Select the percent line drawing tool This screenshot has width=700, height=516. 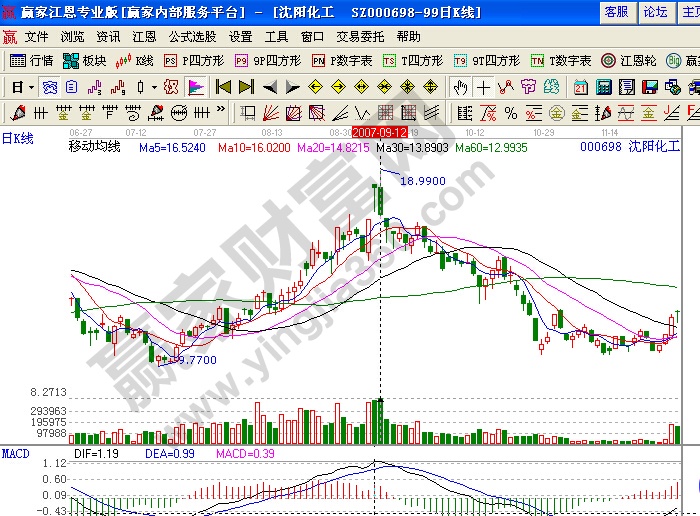coord(510,112)
